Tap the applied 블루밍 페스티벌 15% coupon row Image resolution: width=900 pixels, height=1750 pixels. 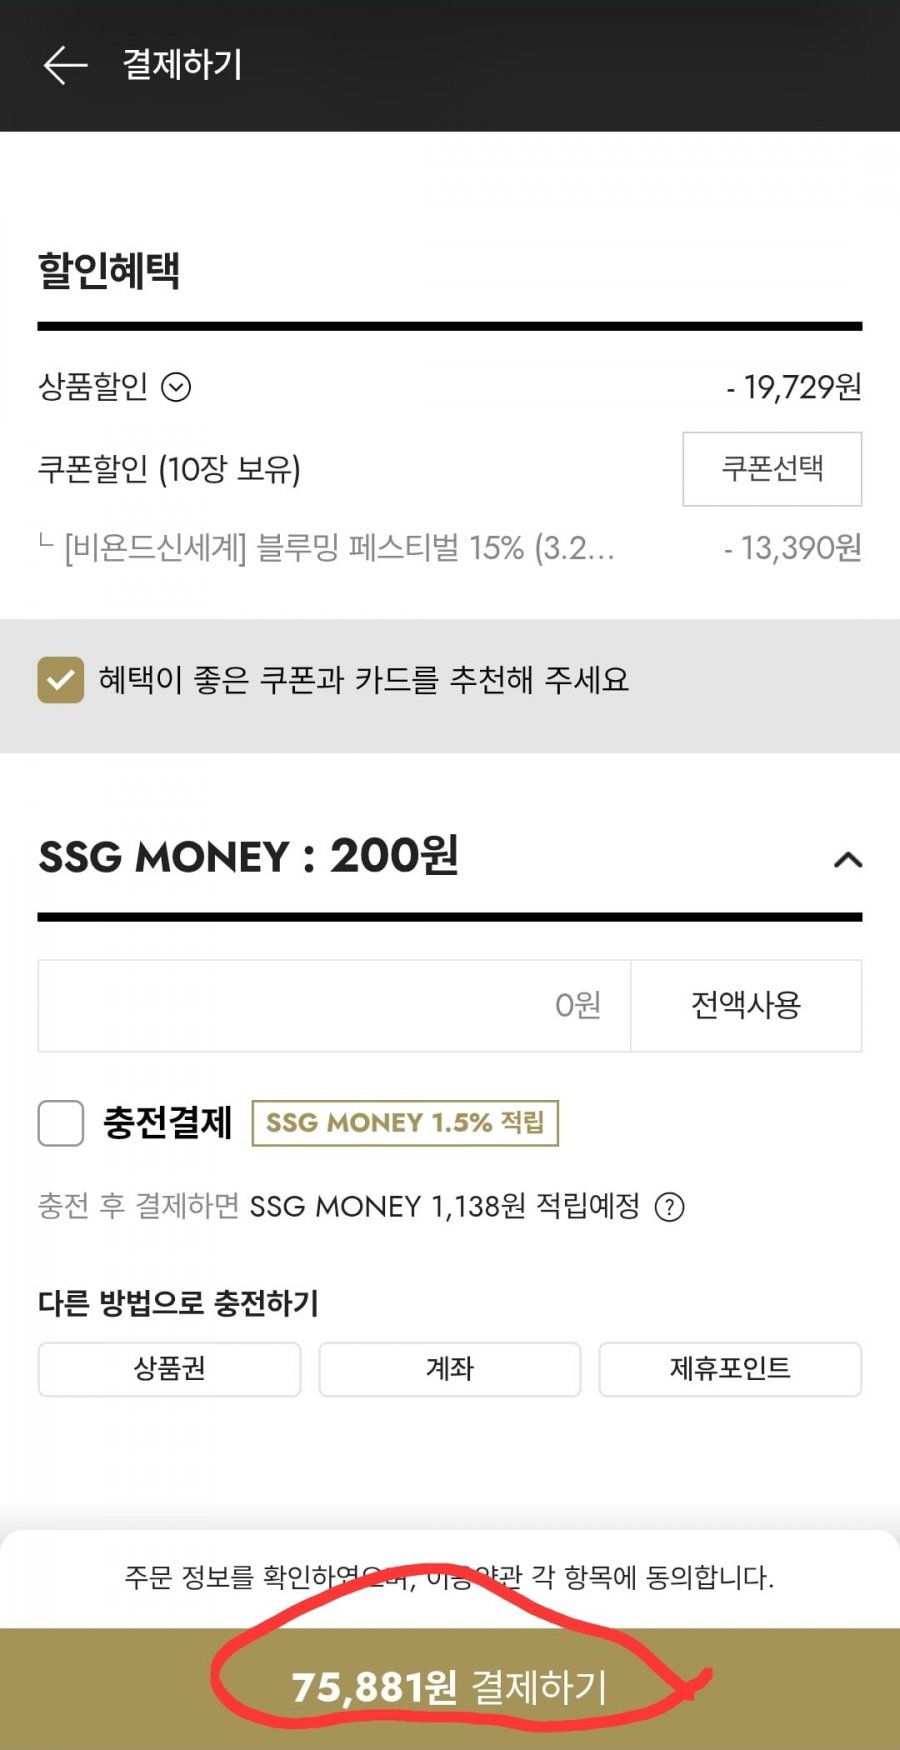[x=340, y=548]
